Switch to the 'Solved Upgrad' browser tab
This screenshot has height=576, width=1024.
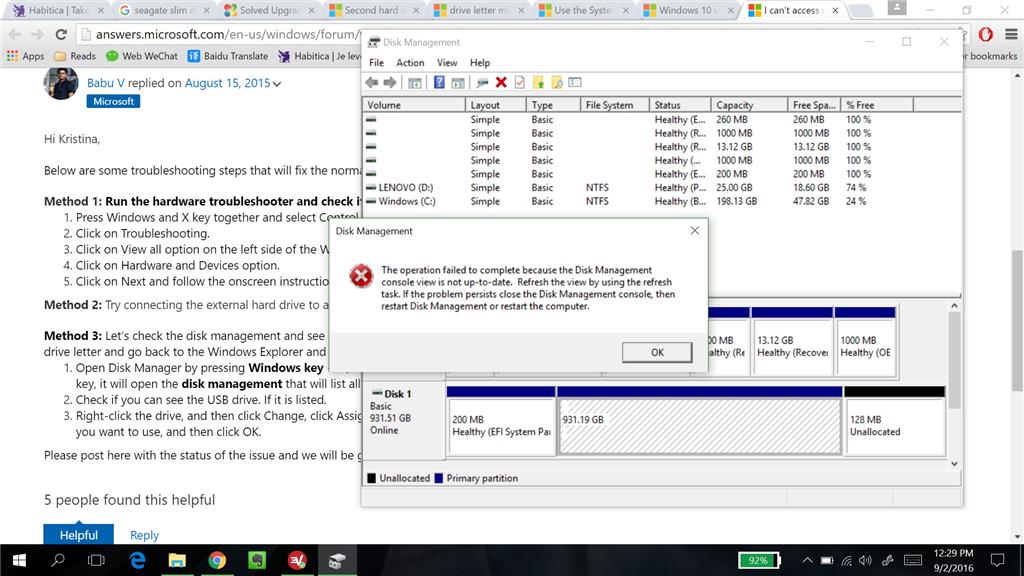pos(267,10)
